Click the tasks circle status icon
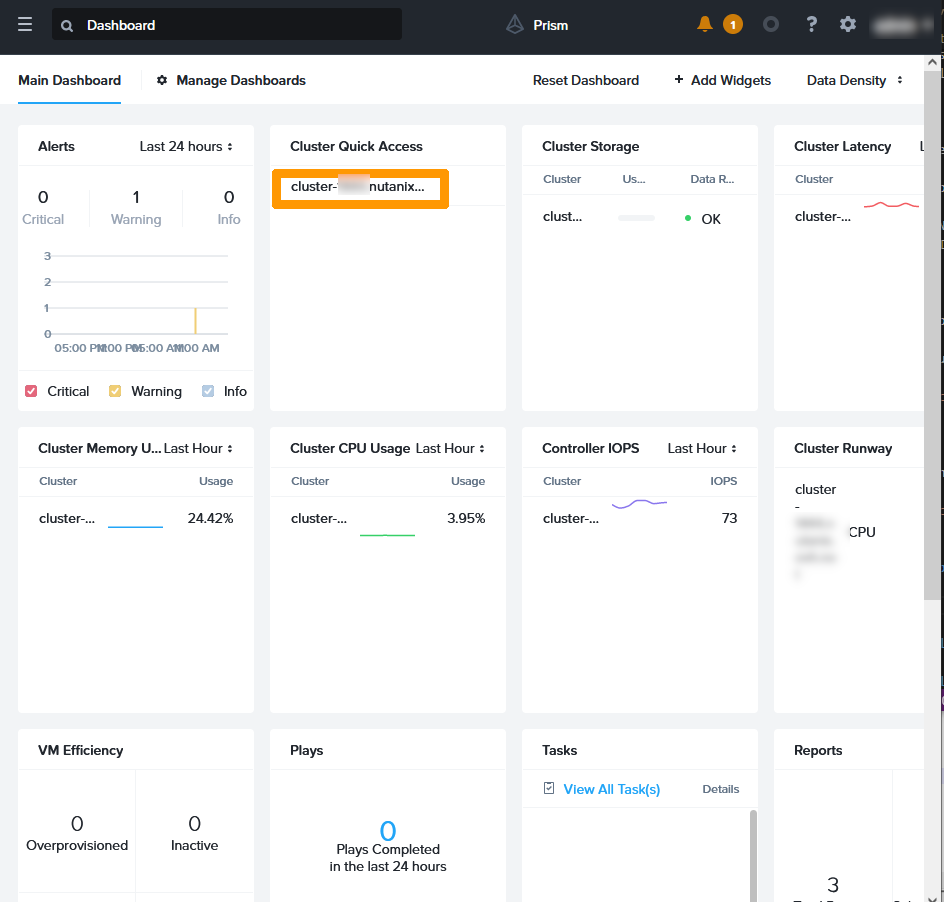This screenshot has width=944, height=902. click(770, 24)
